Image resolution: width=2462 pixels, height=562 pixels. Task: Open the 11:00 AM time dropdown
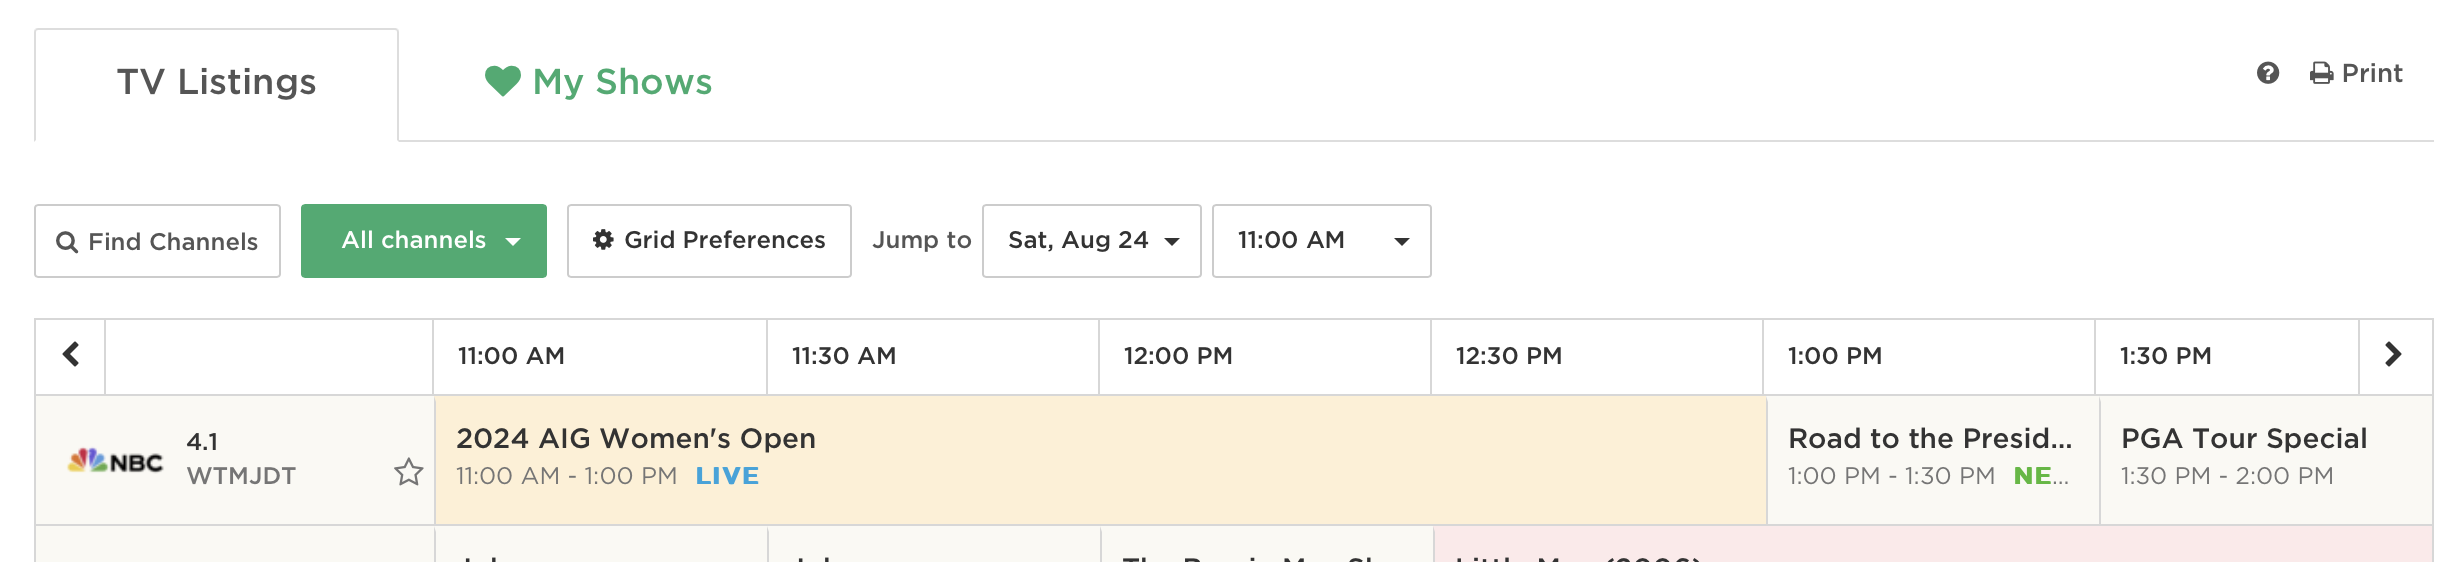[x=1321, y=241]
